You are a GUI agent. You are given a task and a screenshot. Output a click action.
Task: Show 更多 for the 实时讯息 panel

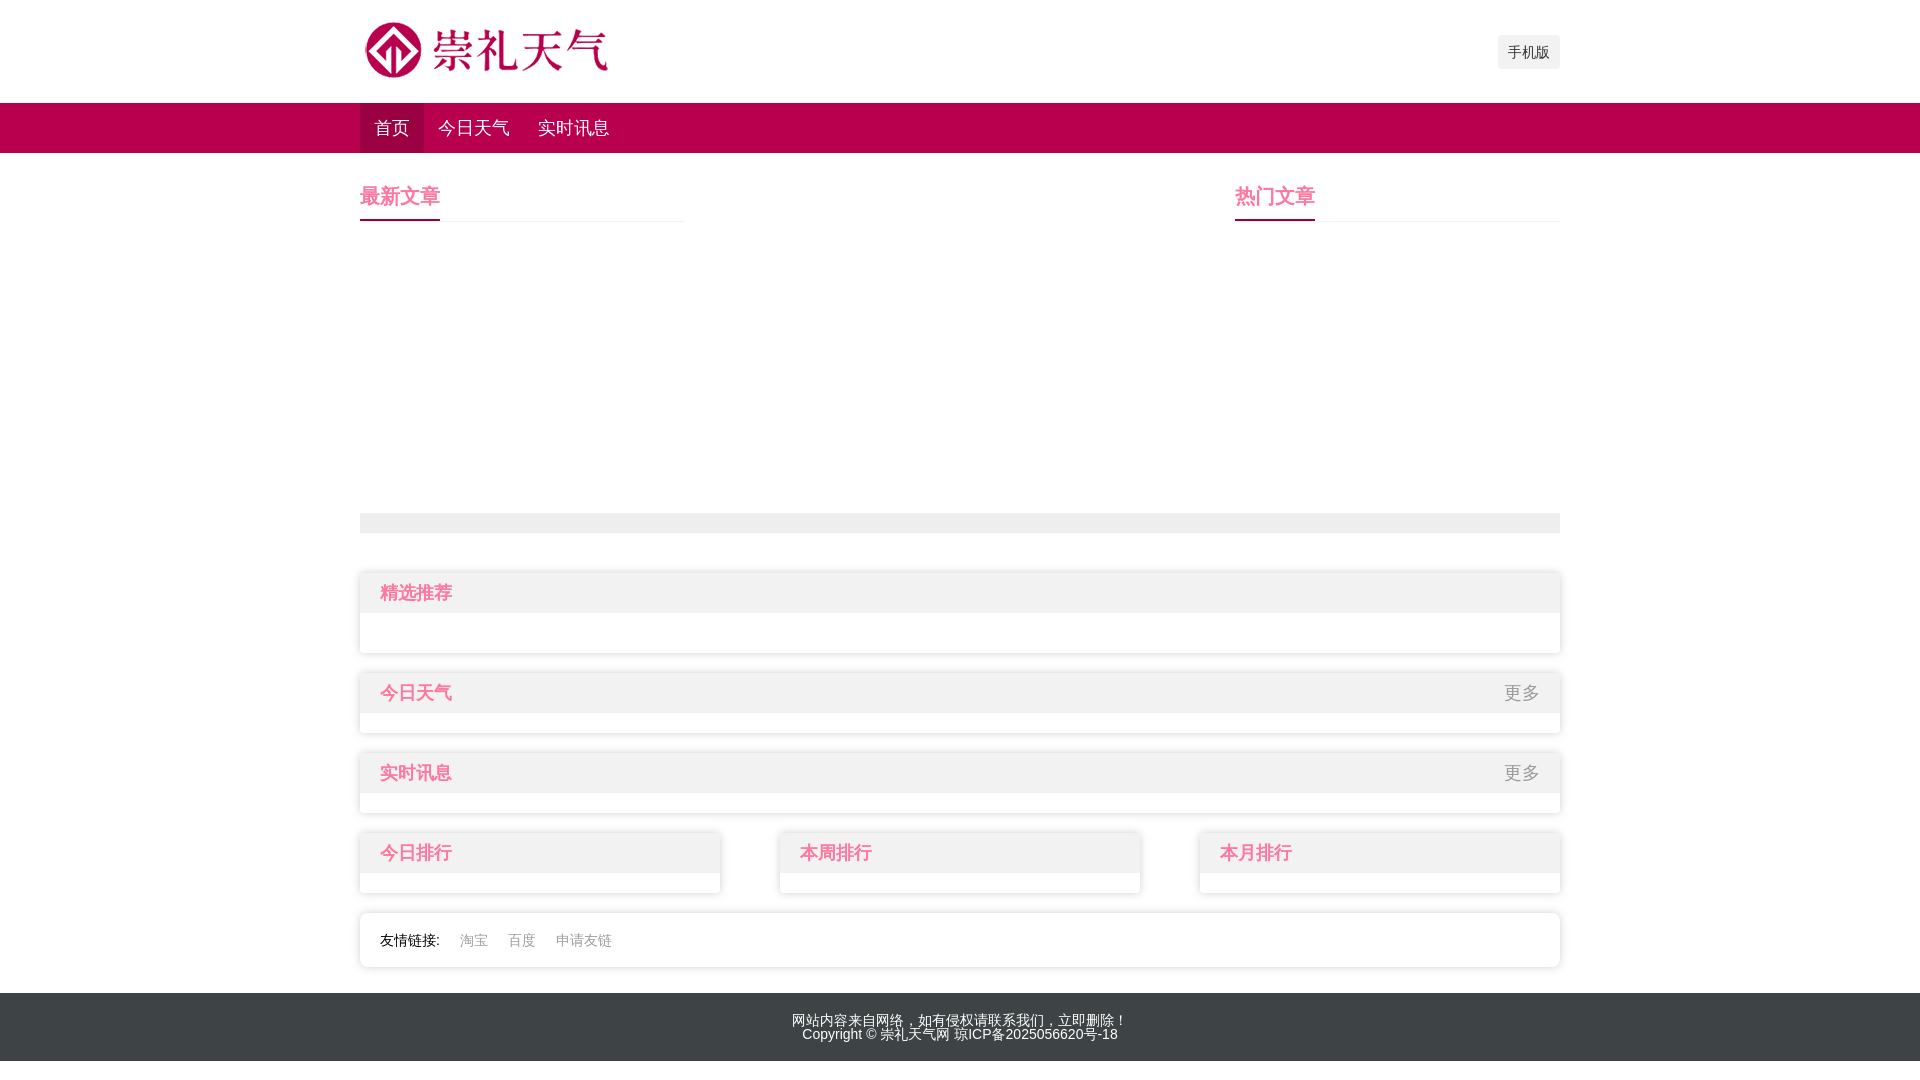pyautogui.click(x=1522, y=773)
